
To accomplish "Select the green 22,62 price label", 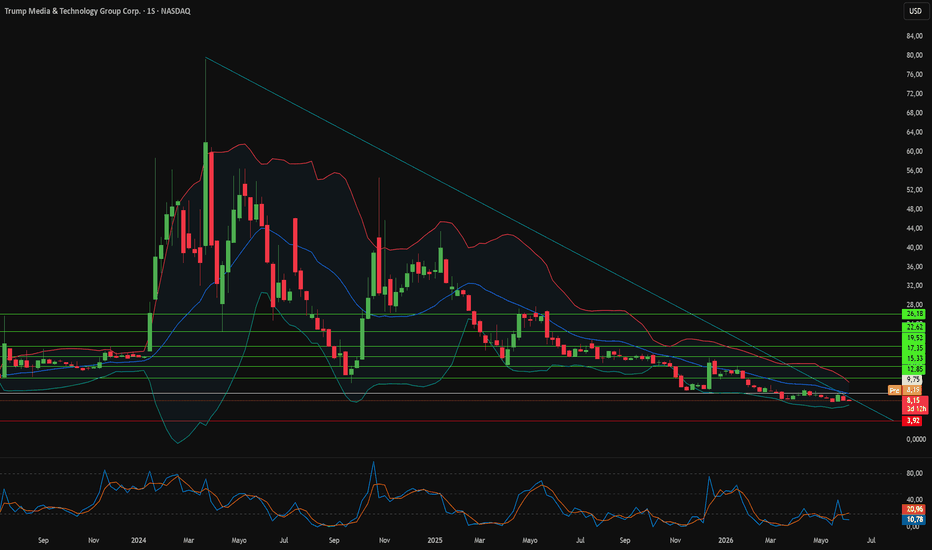I will point(914,327).
